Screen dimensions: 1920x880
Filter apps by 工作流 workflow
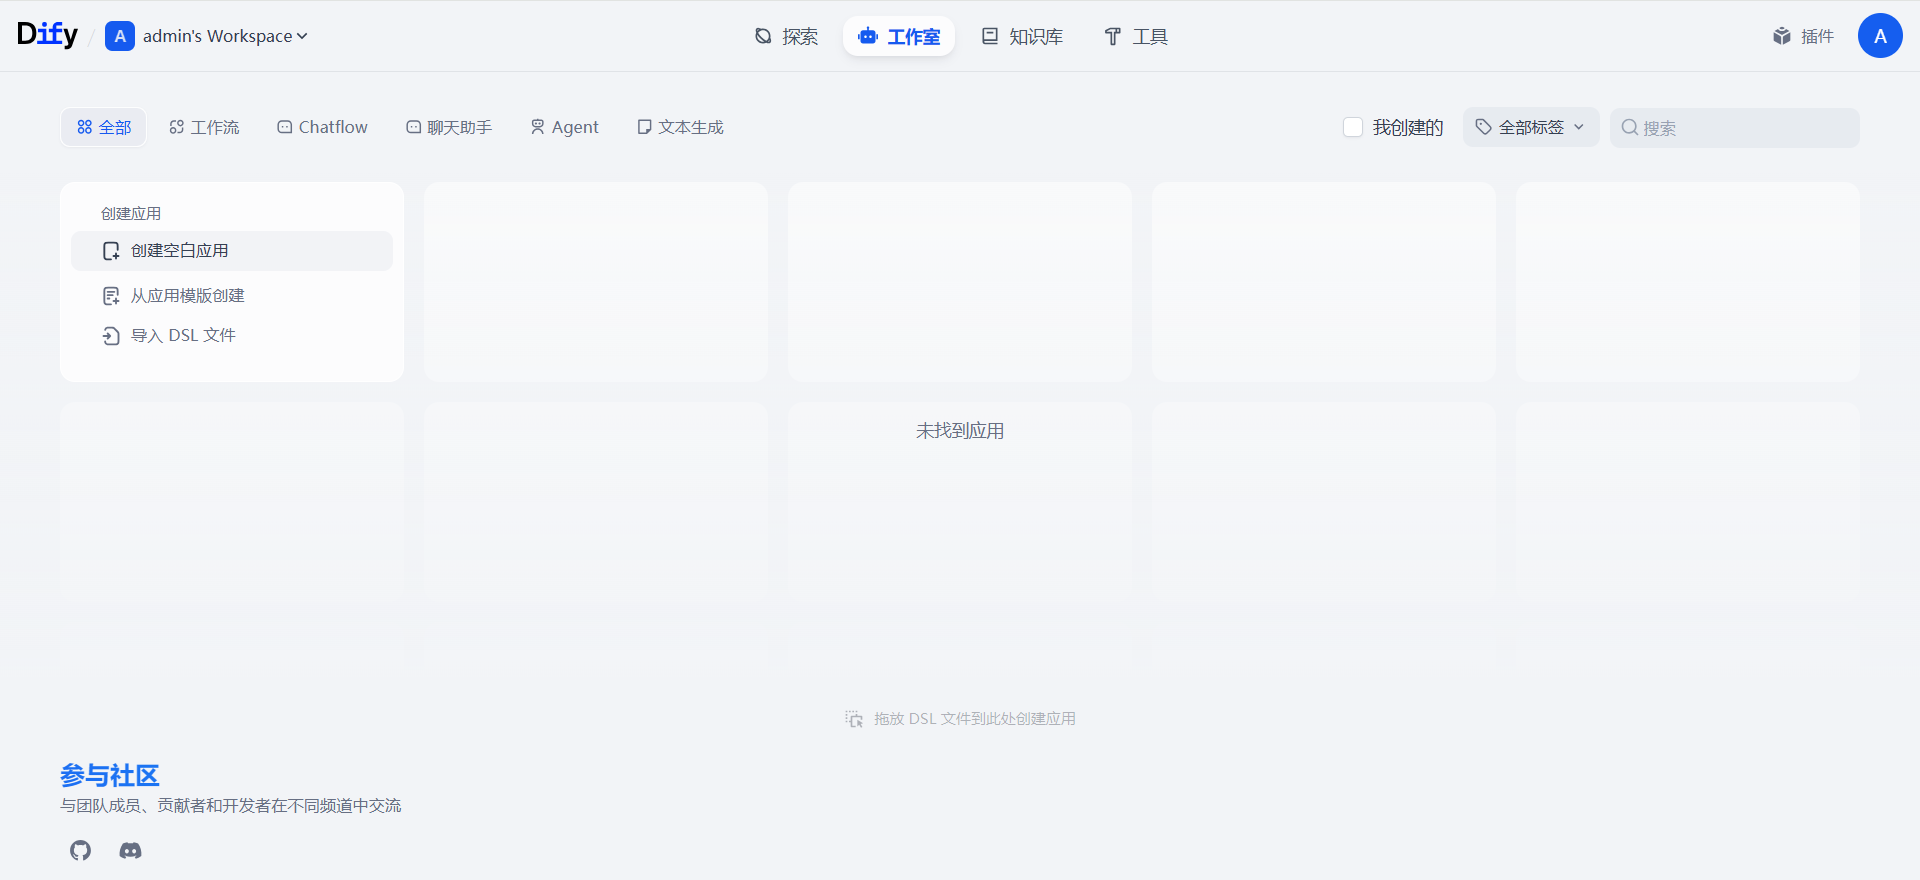tap(204, 127)
